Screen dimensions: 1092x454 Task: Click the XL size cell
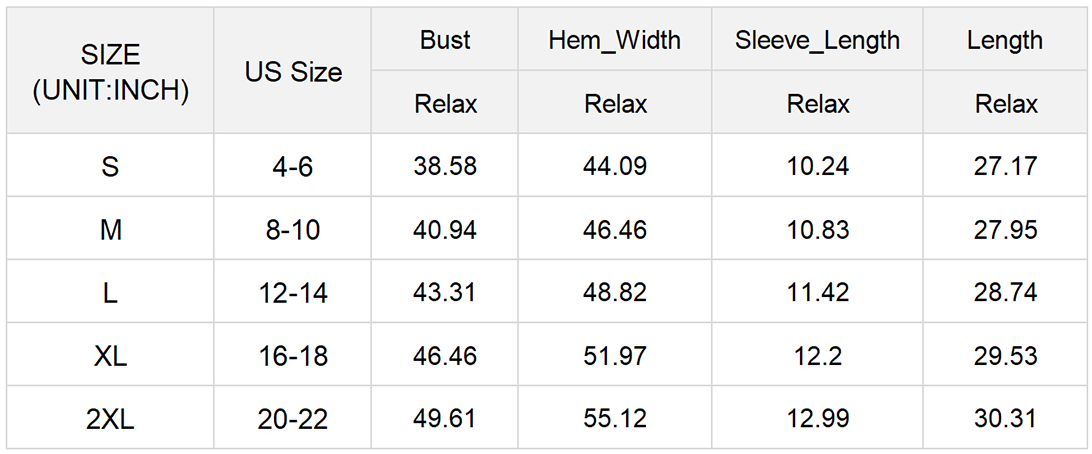click(111, 355)
